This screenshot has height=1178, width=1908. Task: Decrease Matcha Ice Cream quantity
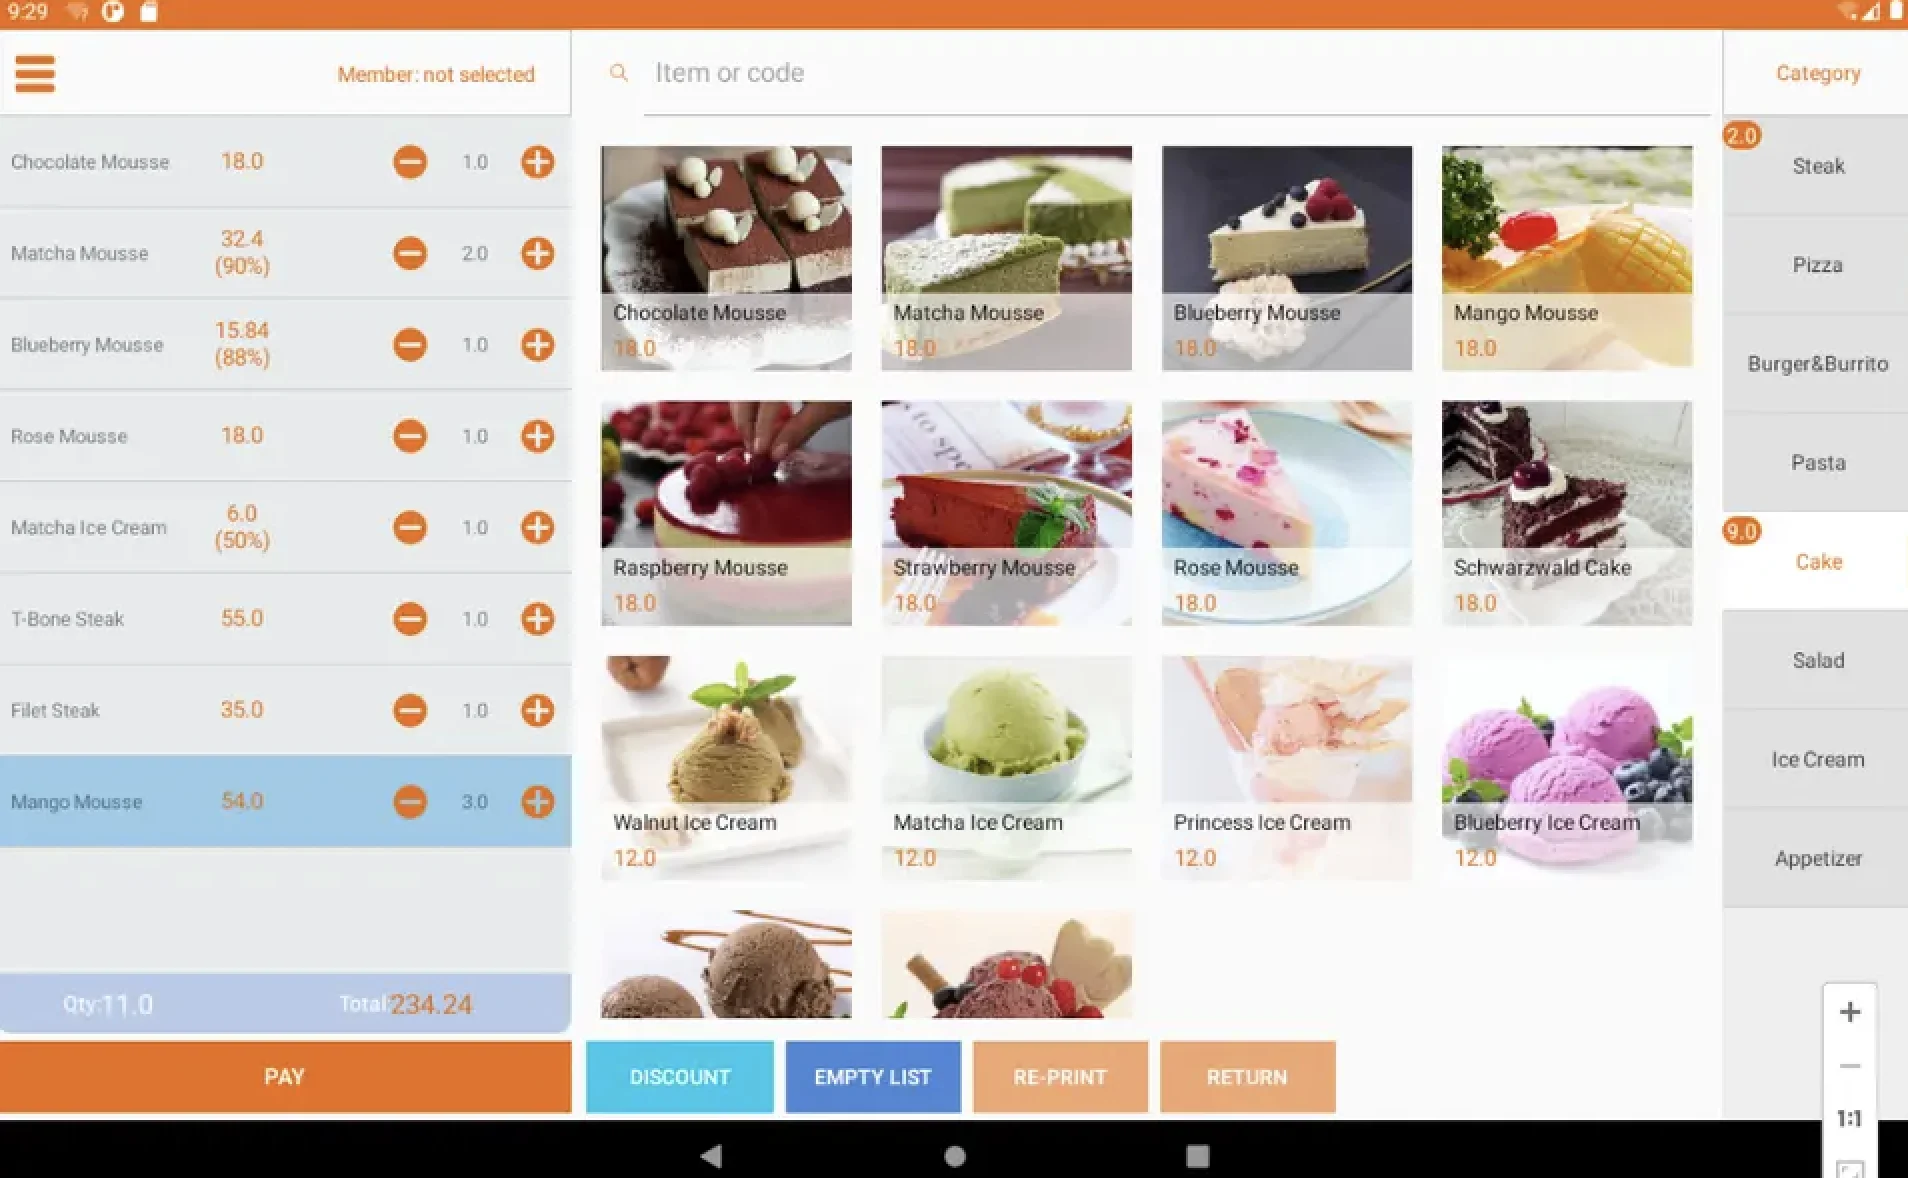coord(410,527)
